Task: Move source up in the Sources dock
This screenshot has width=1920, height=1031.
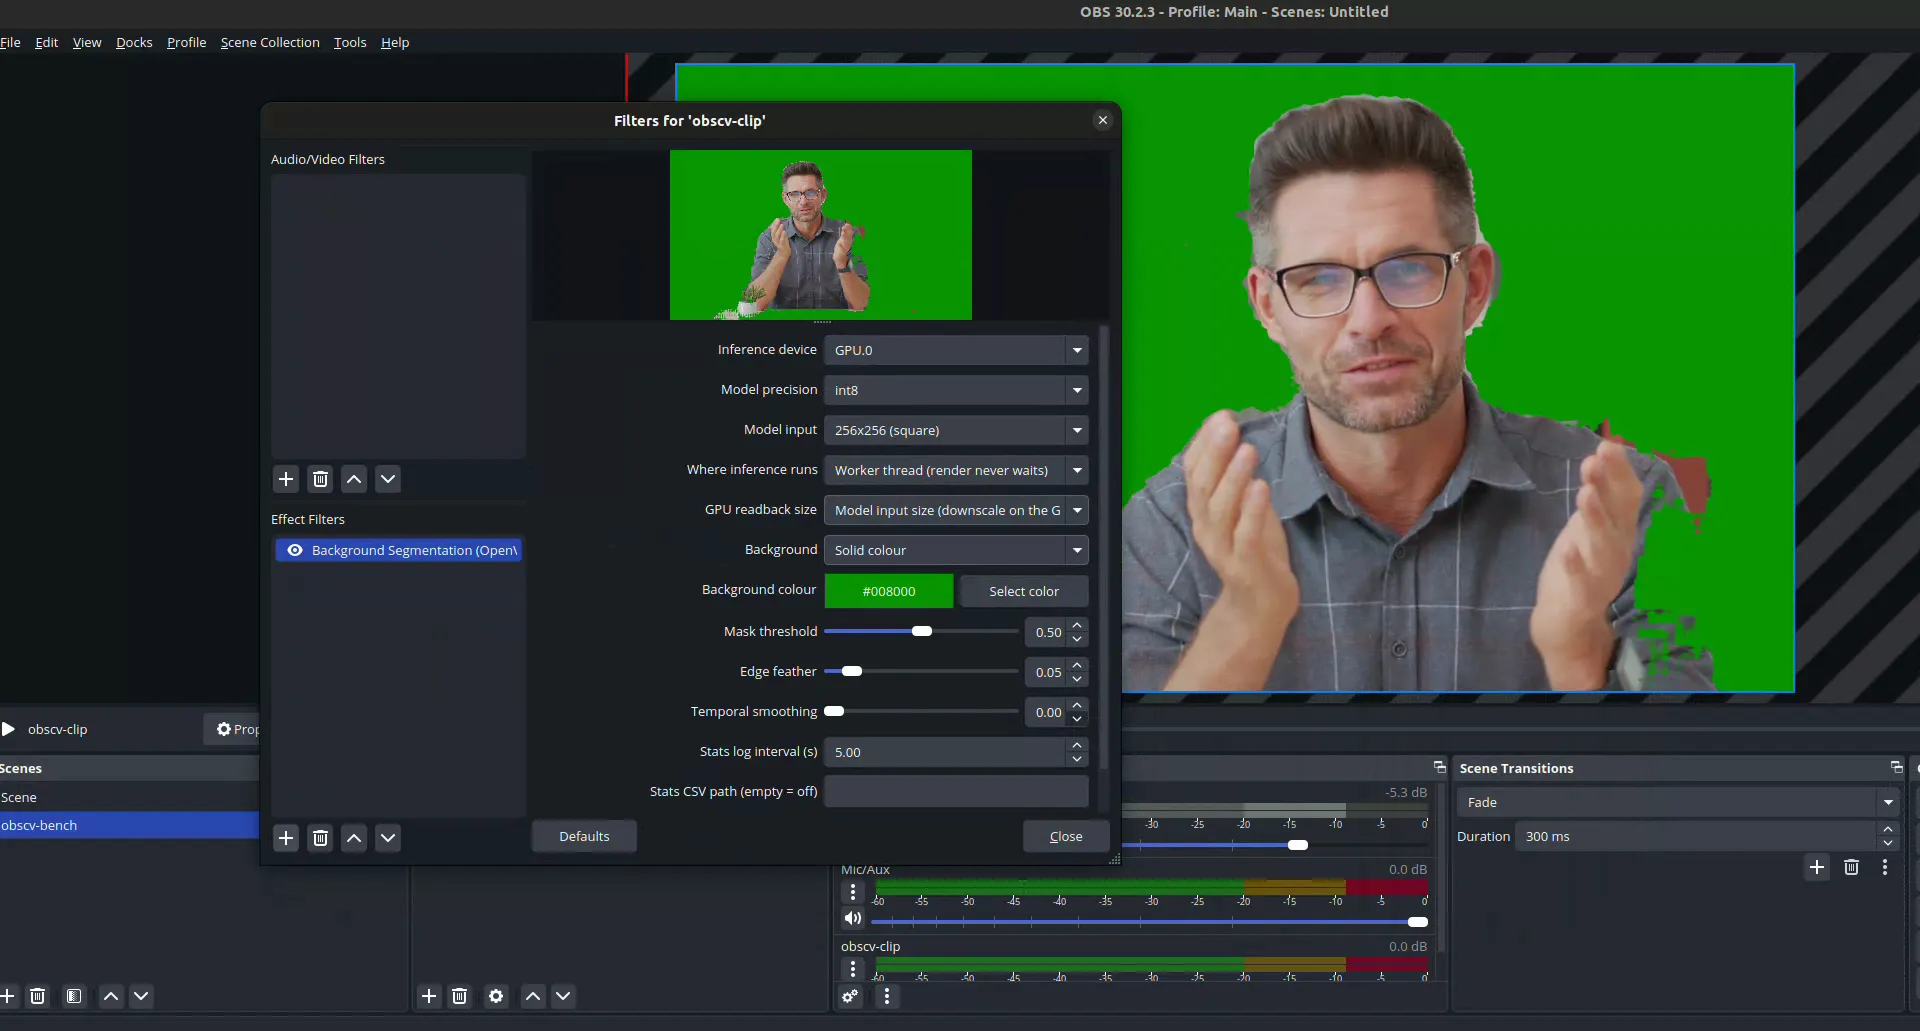Action: tap(533, 996)
